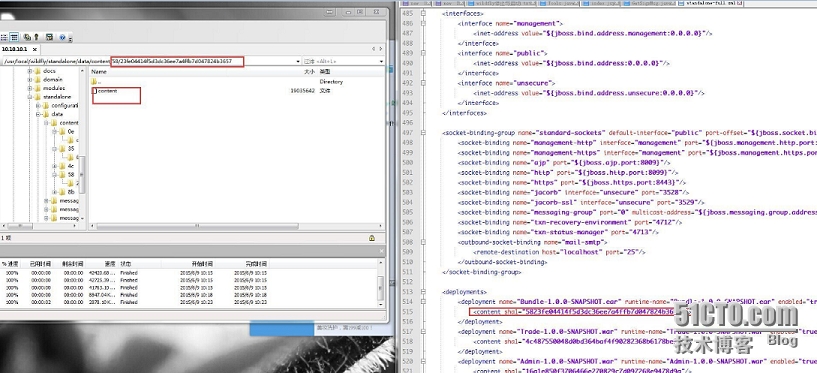Switch to the standalone-full.xml editor tab

coord(711,3)
